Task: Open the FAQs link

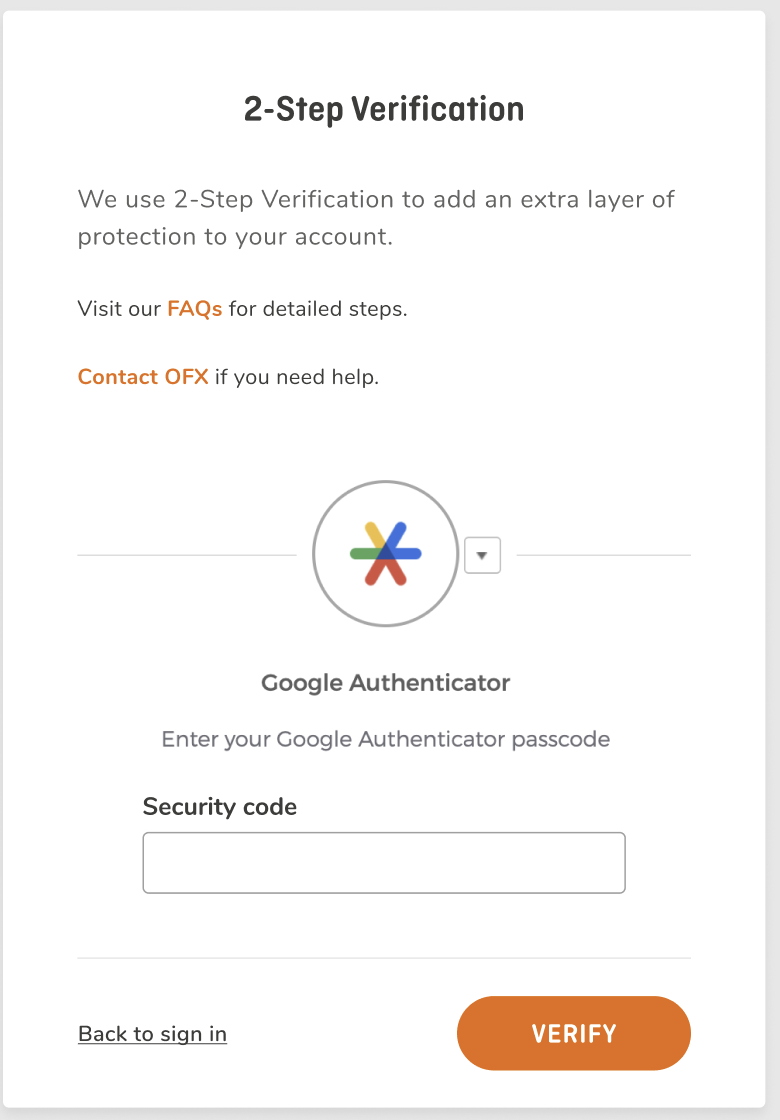Action: 194,308
